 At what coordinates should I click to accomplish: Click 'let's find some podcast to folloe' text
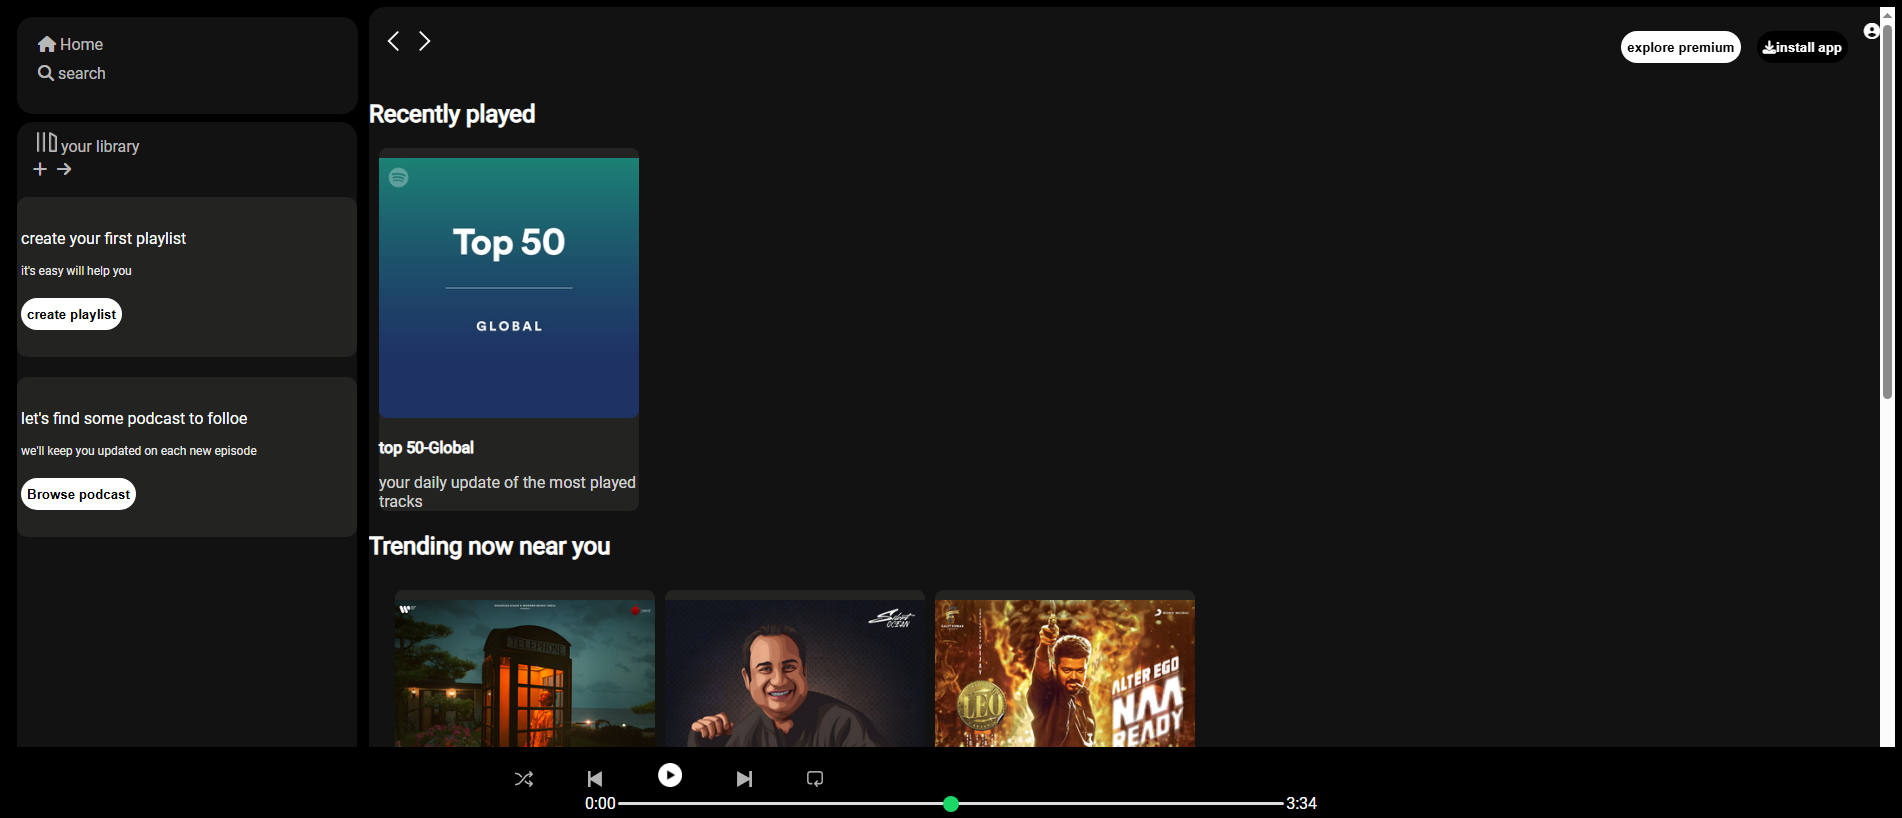tap(134, 418)
